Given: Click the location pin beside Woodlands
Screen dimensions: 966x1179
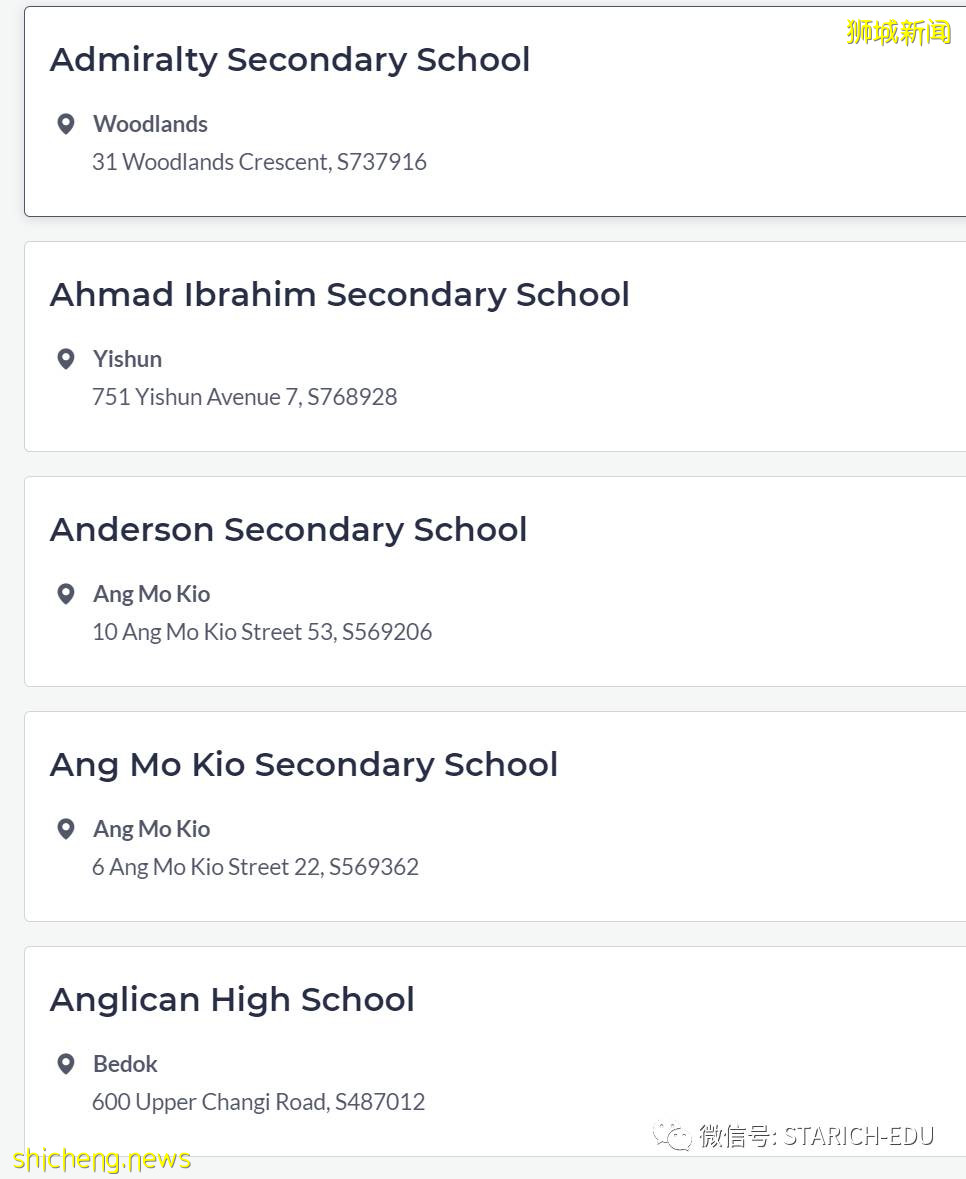Looking at the screenshot, I should pyautogui.click(x=66, y=124).
